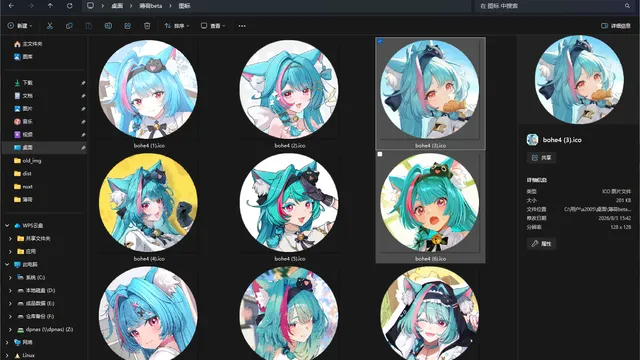Go up one folder level arrow

click(x=50, y=6)
